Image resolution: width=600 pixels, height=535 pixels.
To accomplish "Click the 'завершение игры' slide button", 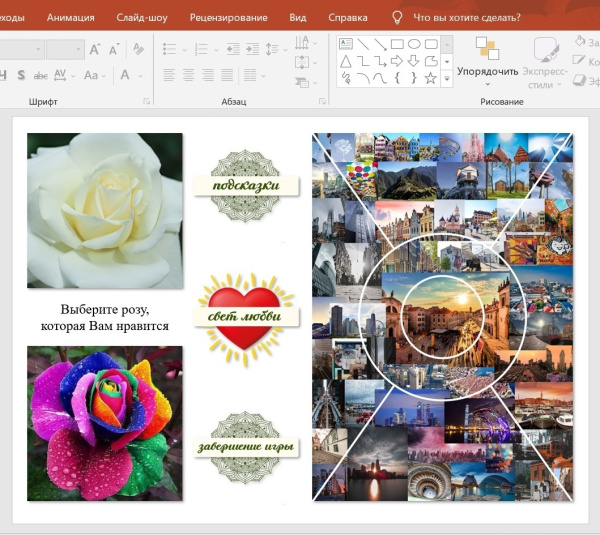I will click(x=246, y=446).
